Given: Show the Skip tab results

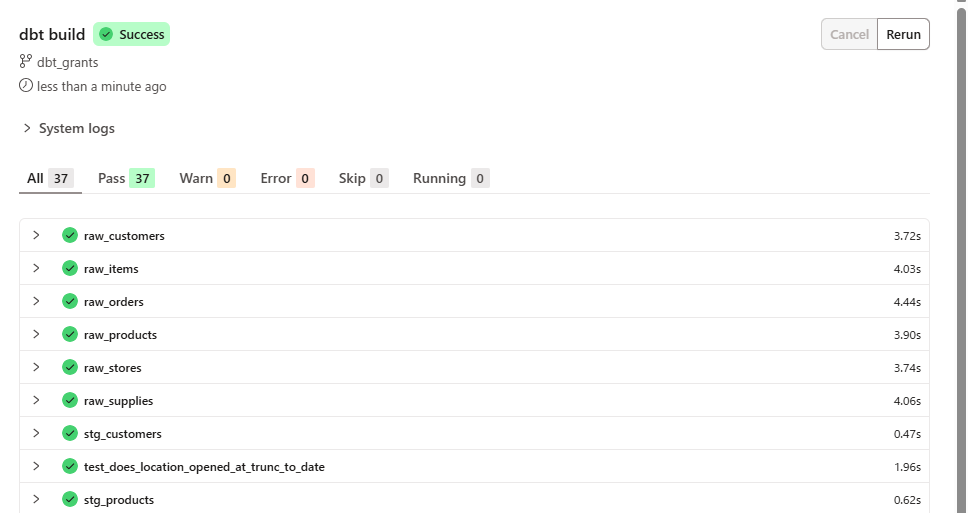Looking at the screenshot, I should pyautogui.click(x=363, y=179).
